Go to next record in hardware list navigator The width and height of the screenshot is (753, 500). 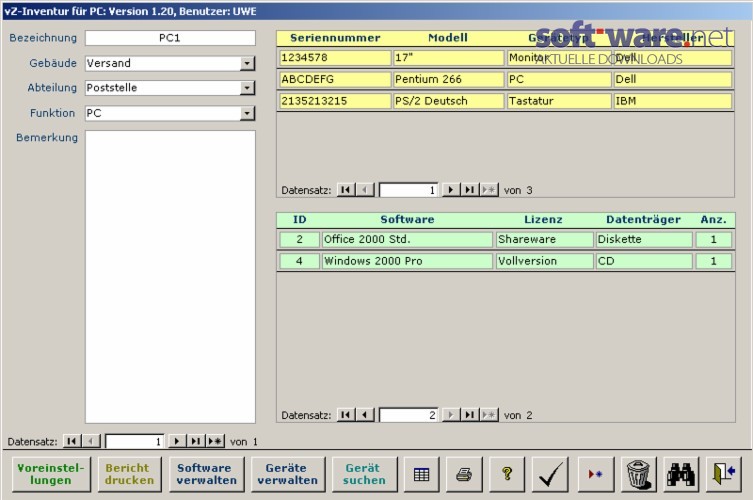[x=450, y=190]
